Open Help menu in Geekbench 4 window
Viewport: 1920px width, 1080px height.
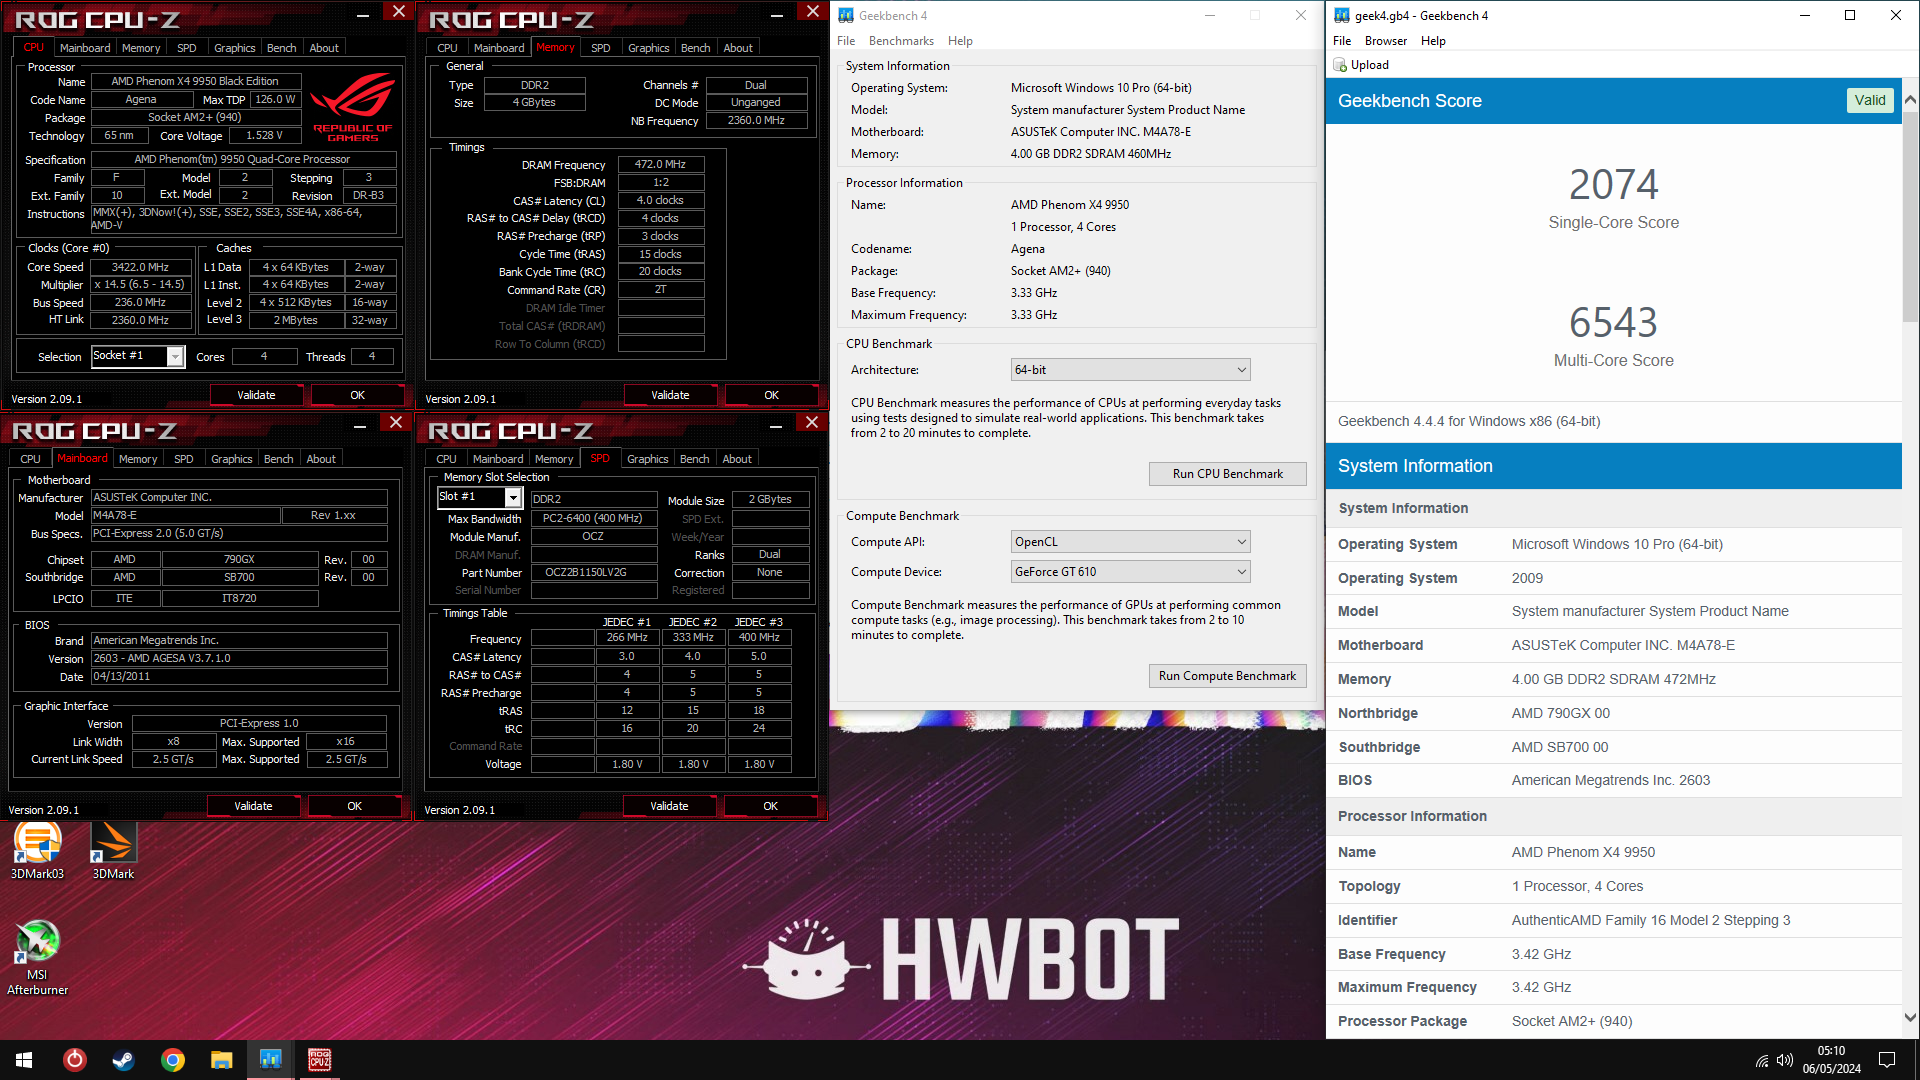click(960, 41)
